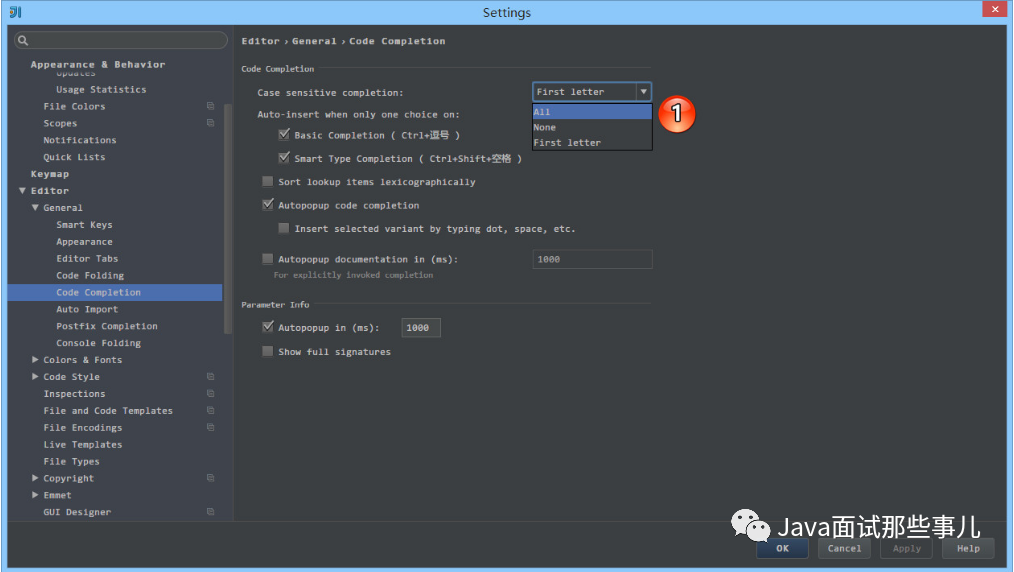Enable Autopopup documentation checkbox
Viewport: 1014px width, 572px height.
pyautogui.click(x=267, y=259)
